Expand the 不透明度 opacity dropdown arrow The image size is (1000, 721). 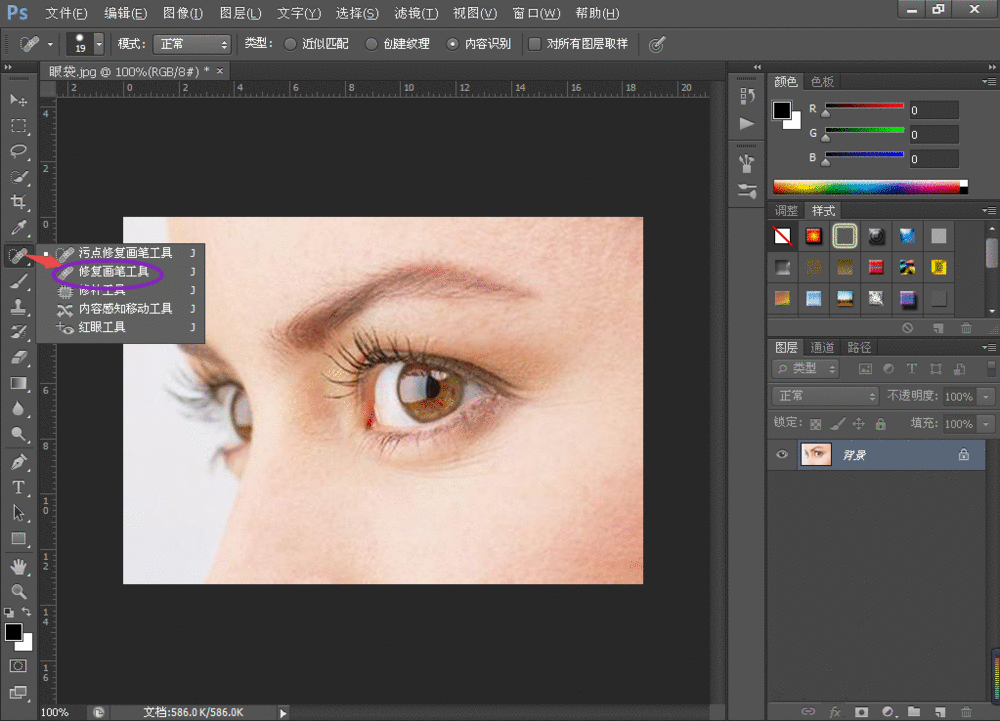(x=987, y=396)
